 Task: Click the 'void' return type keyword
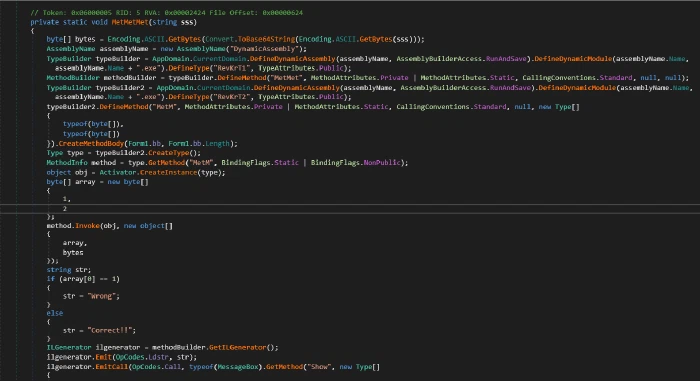click(x=99, y=22)
